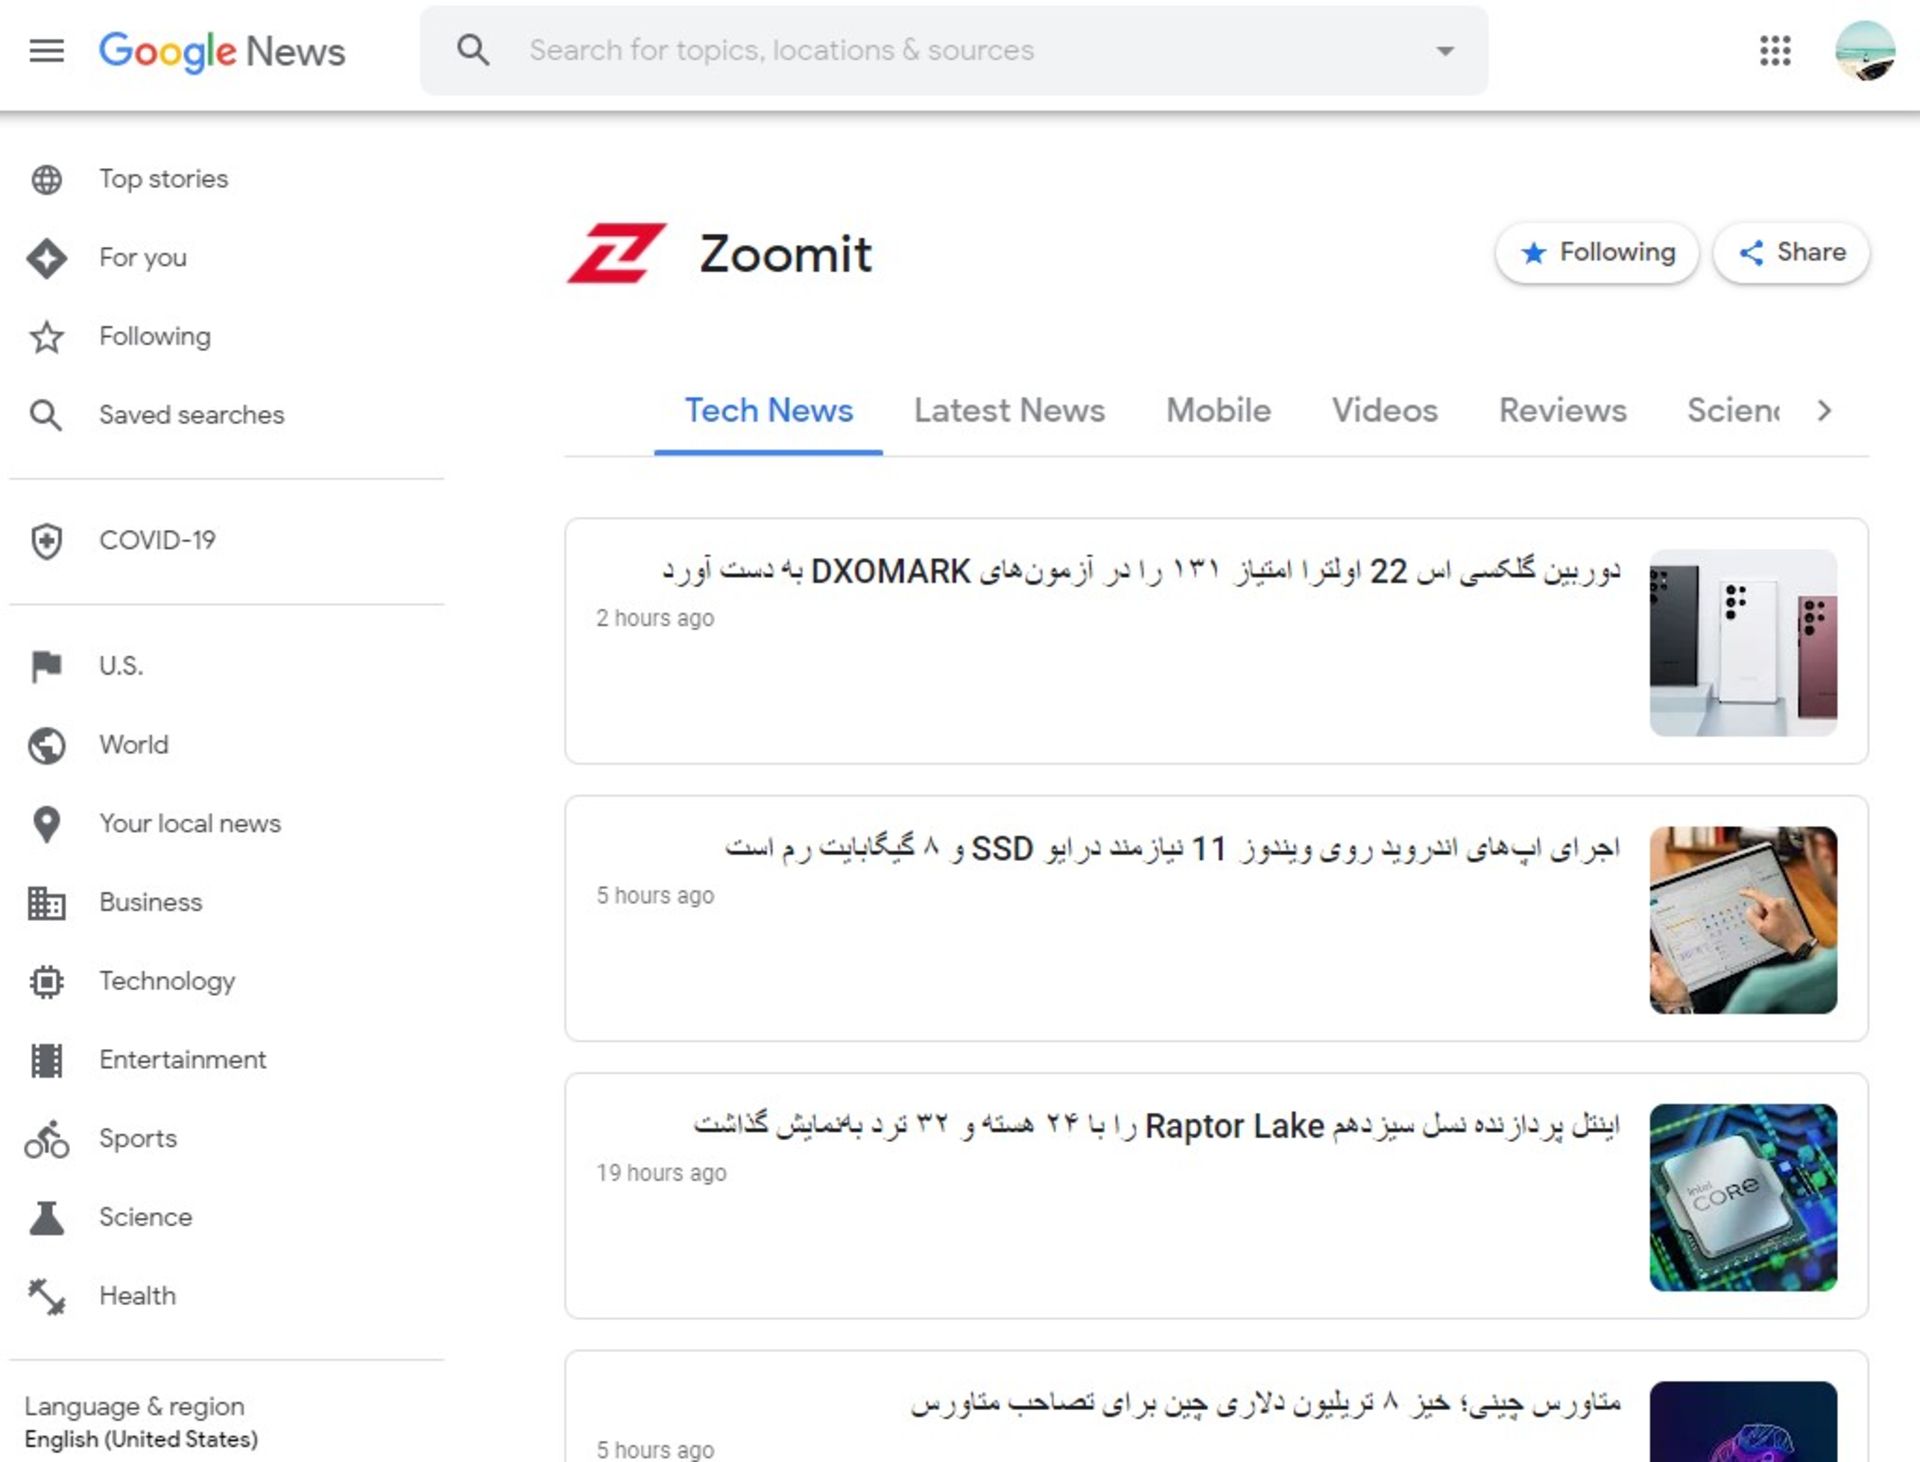1920x1462 pixels.
Task: Click the World globe icon
Action: tap(46, 745)
